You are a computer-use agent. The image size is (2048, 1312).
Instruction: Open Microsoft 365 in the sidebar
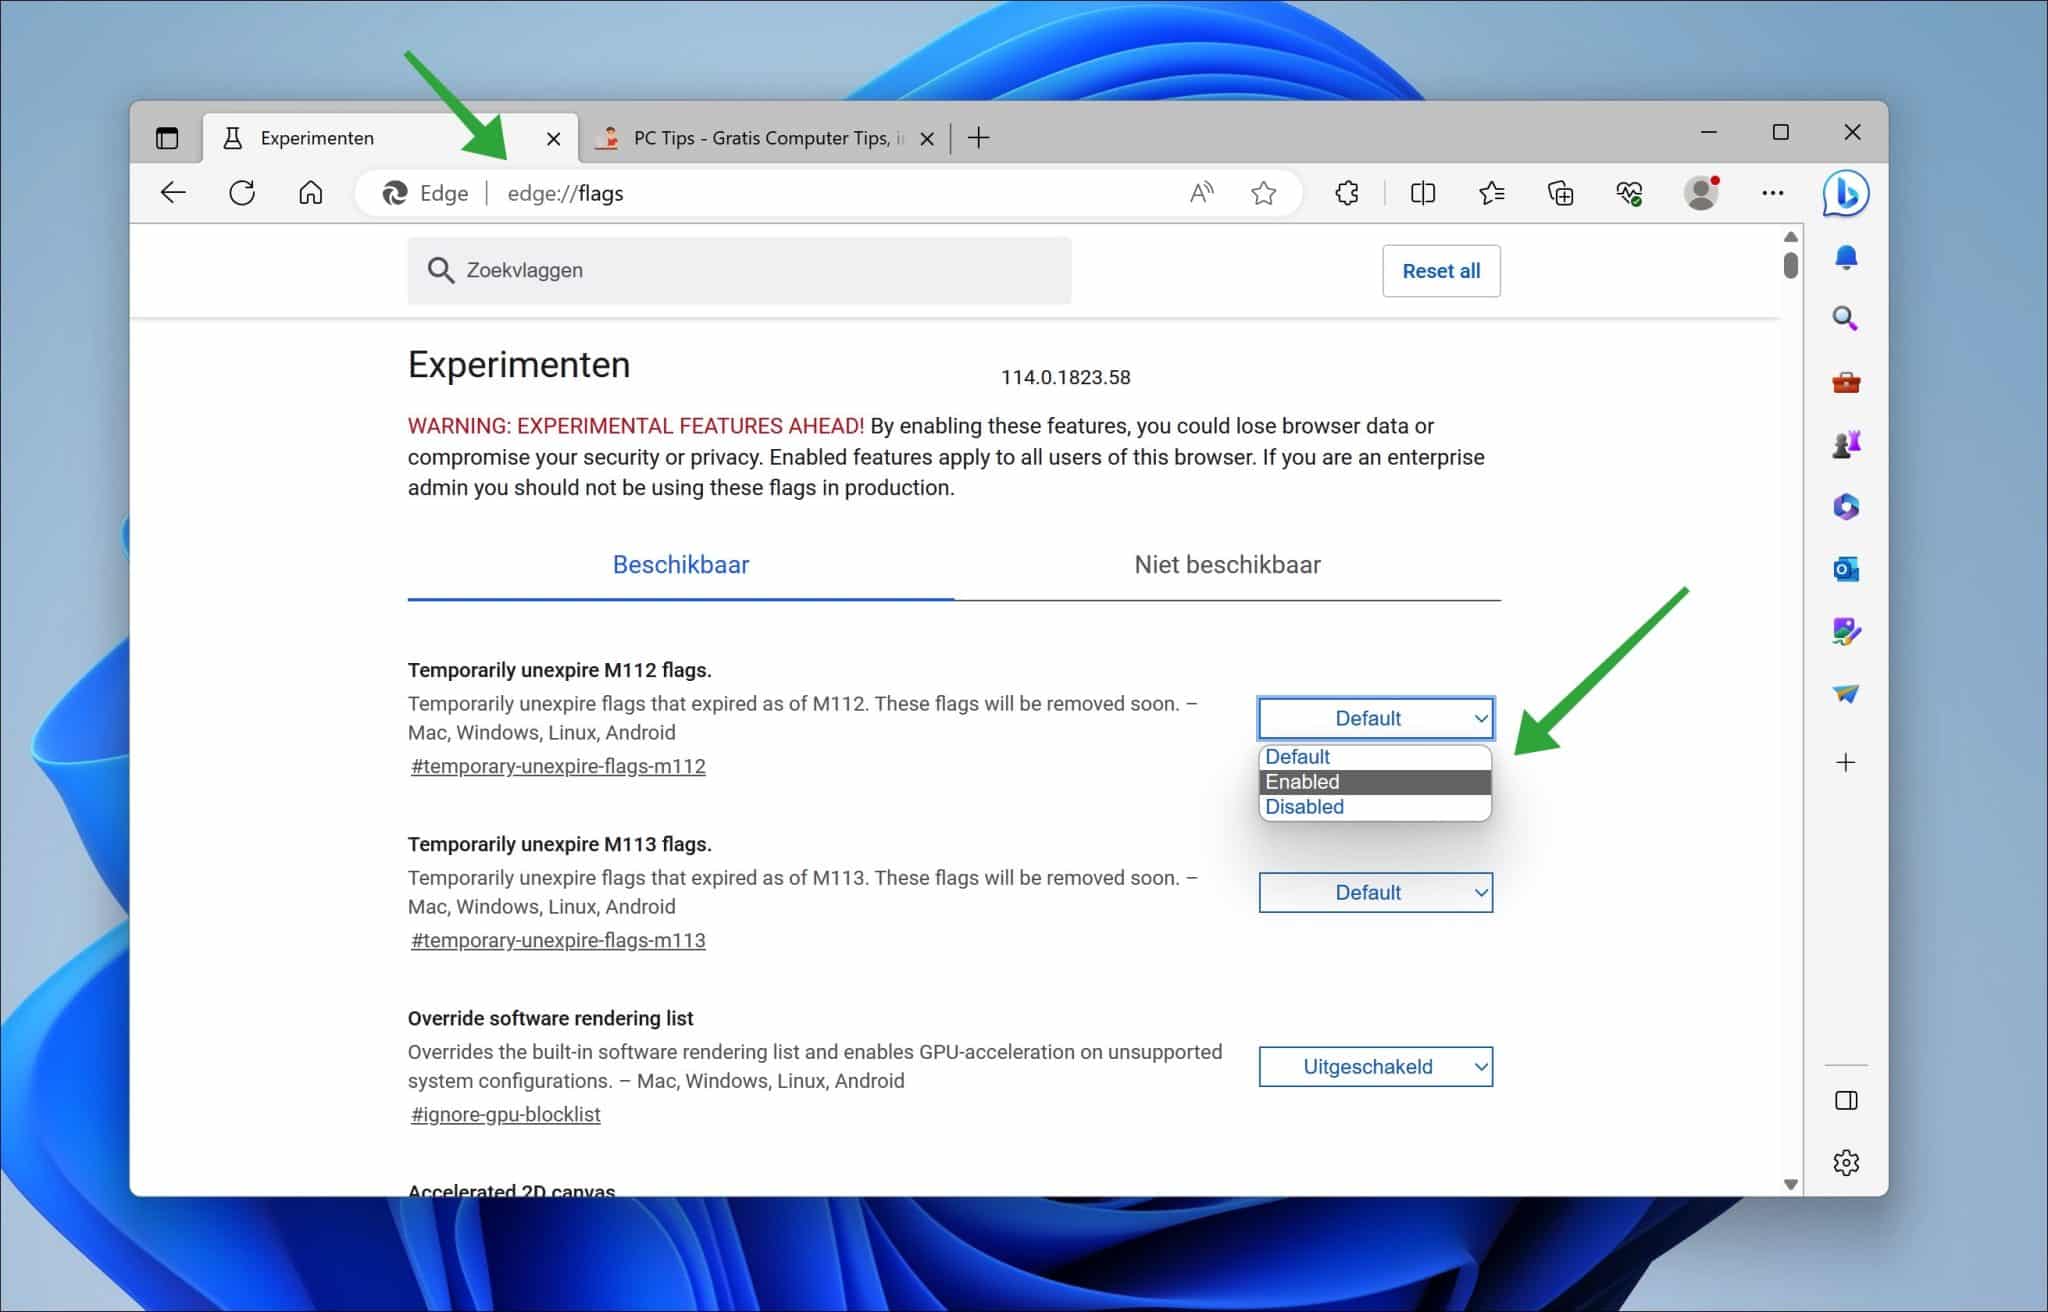point(1846,506)
